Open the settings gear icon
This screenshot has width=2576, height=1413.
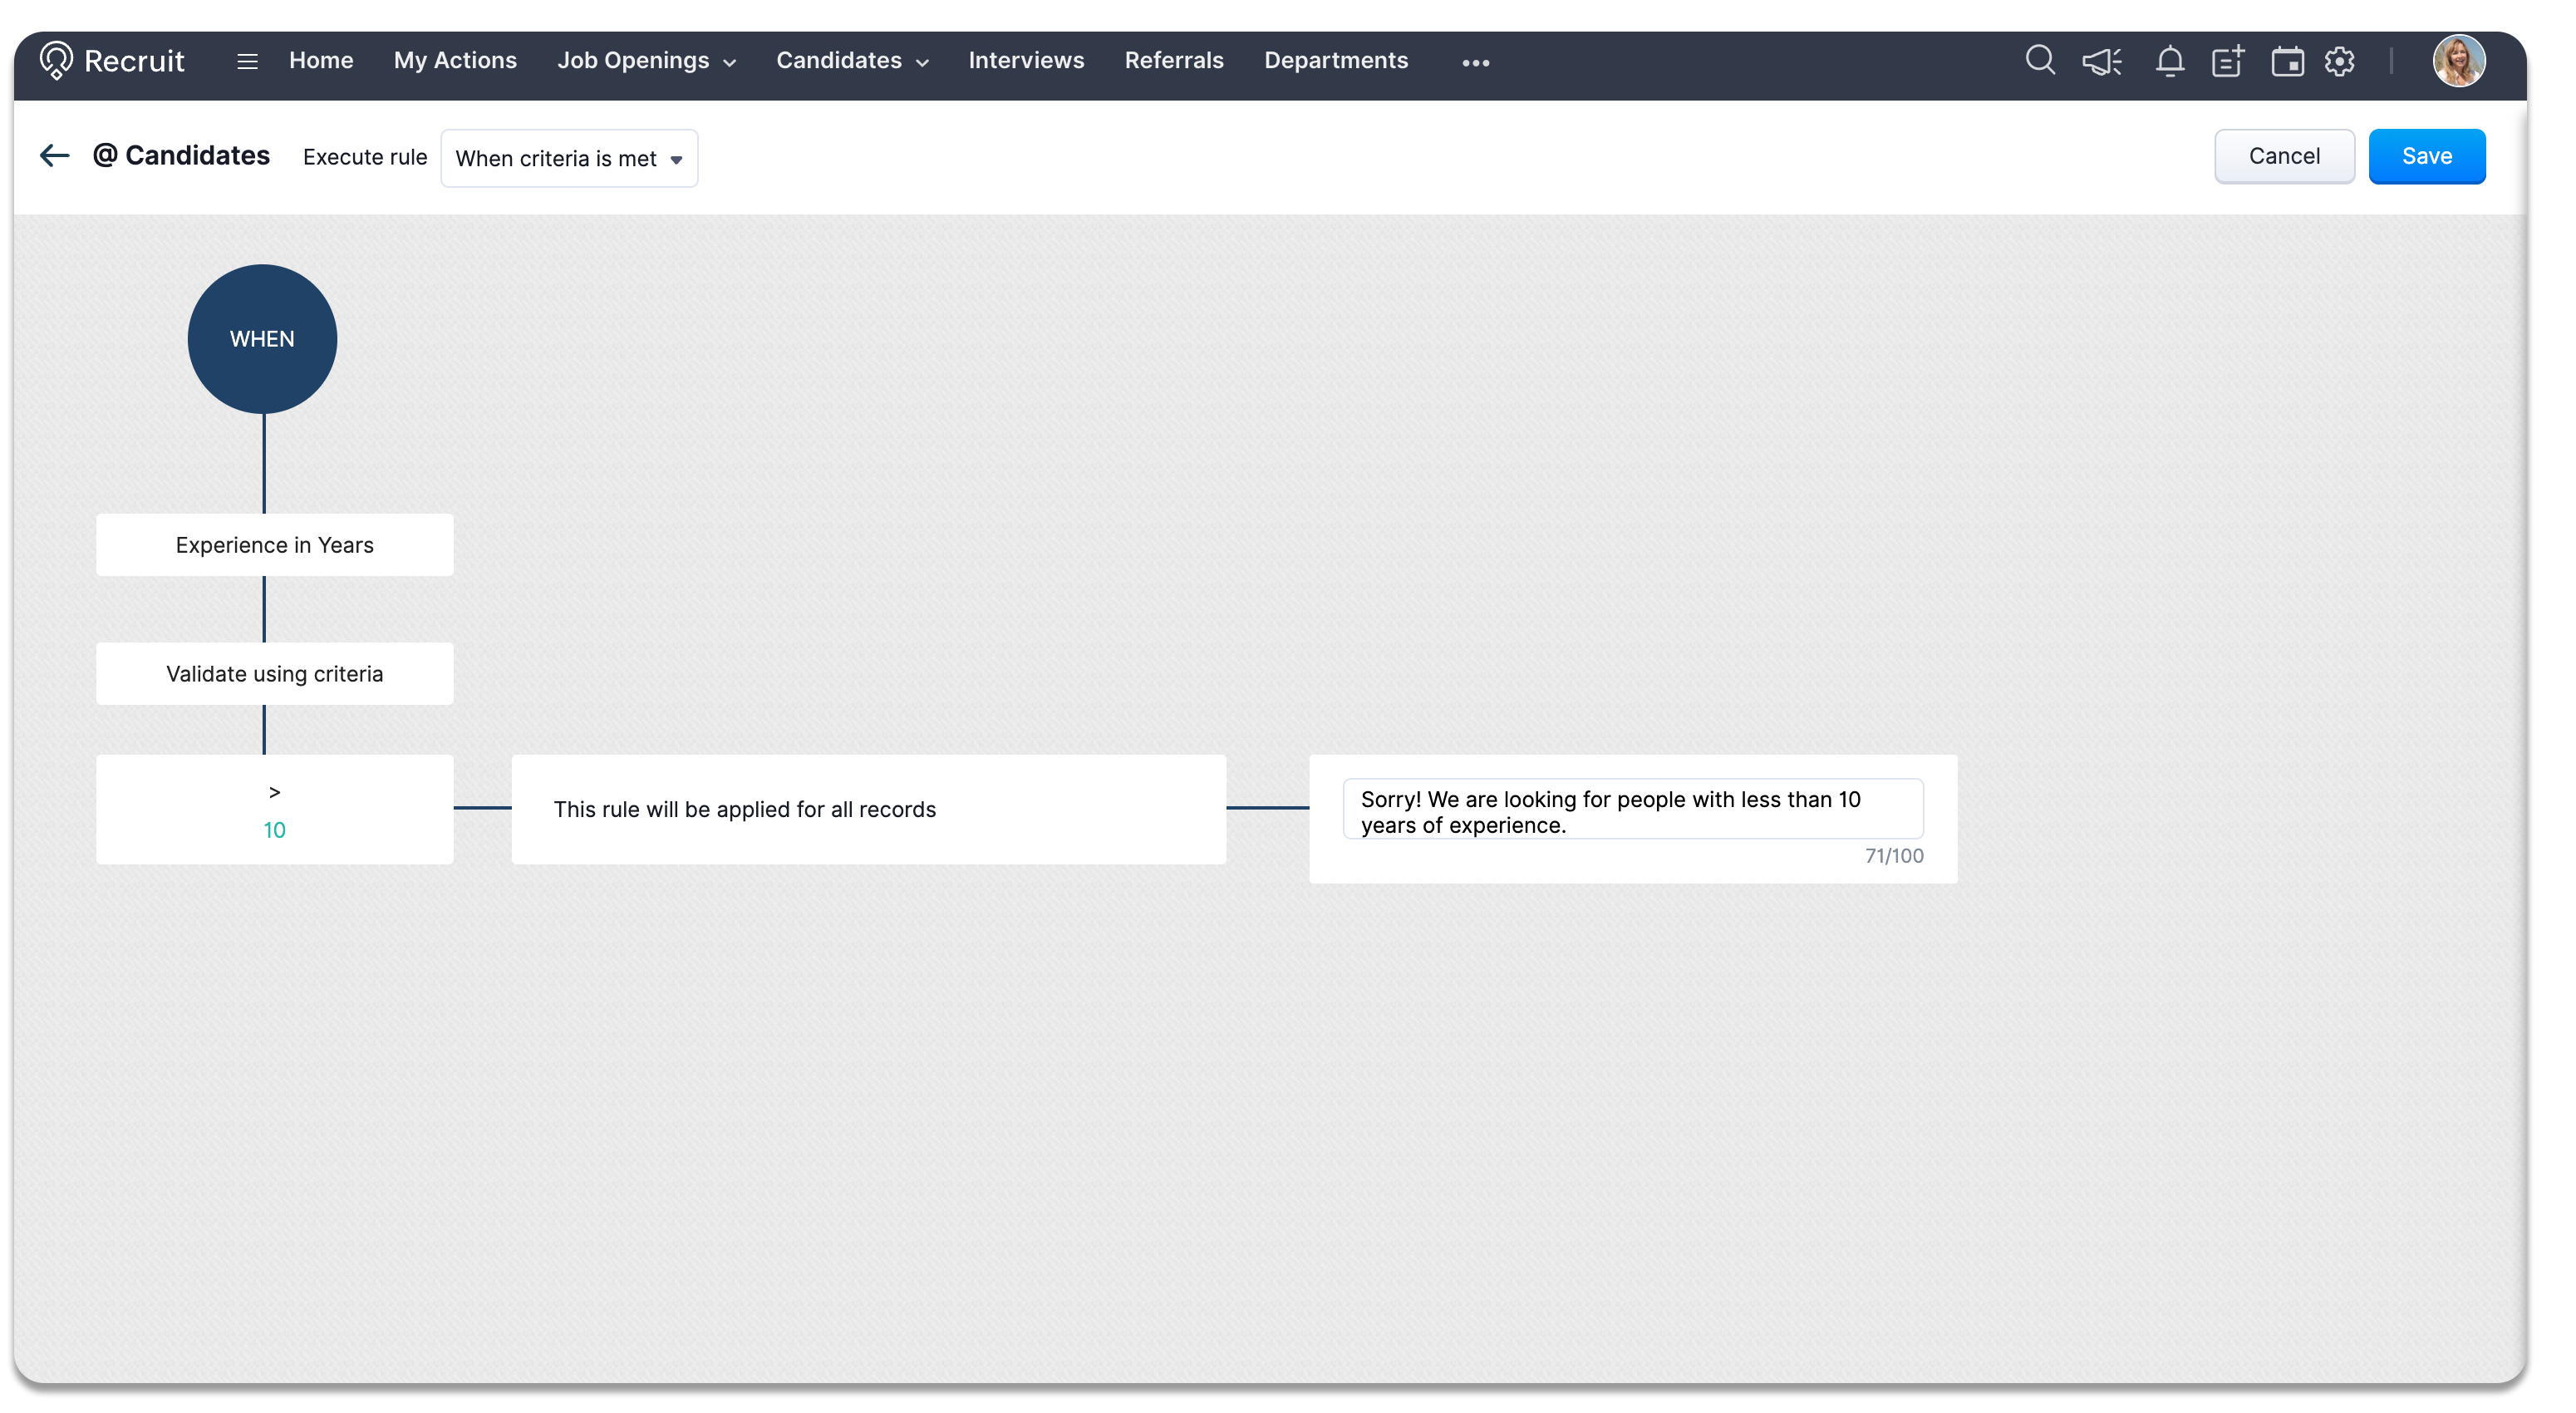(2339, 62)
